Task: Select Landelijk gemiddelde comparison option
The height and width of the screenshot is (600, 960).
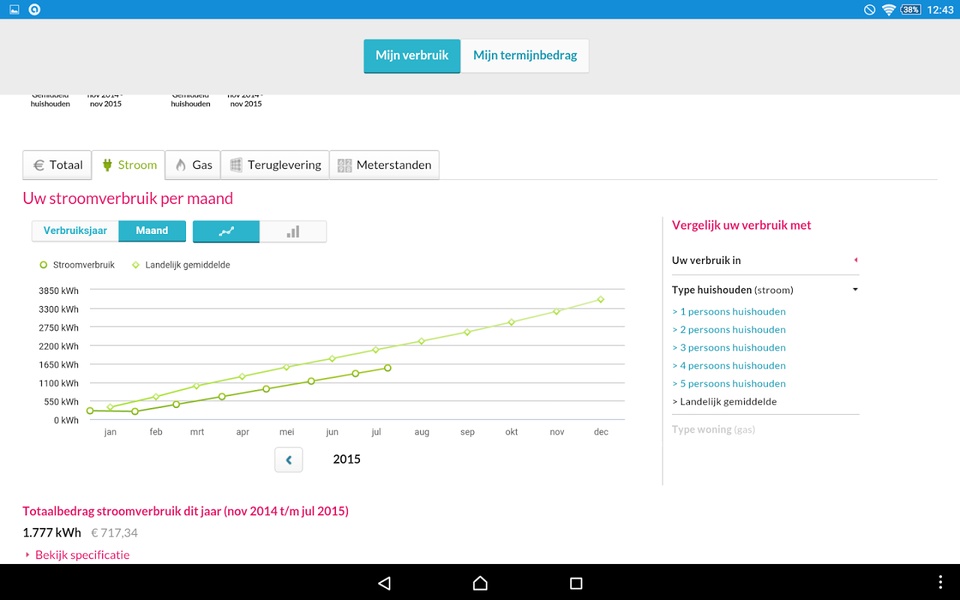Action: 724,402
